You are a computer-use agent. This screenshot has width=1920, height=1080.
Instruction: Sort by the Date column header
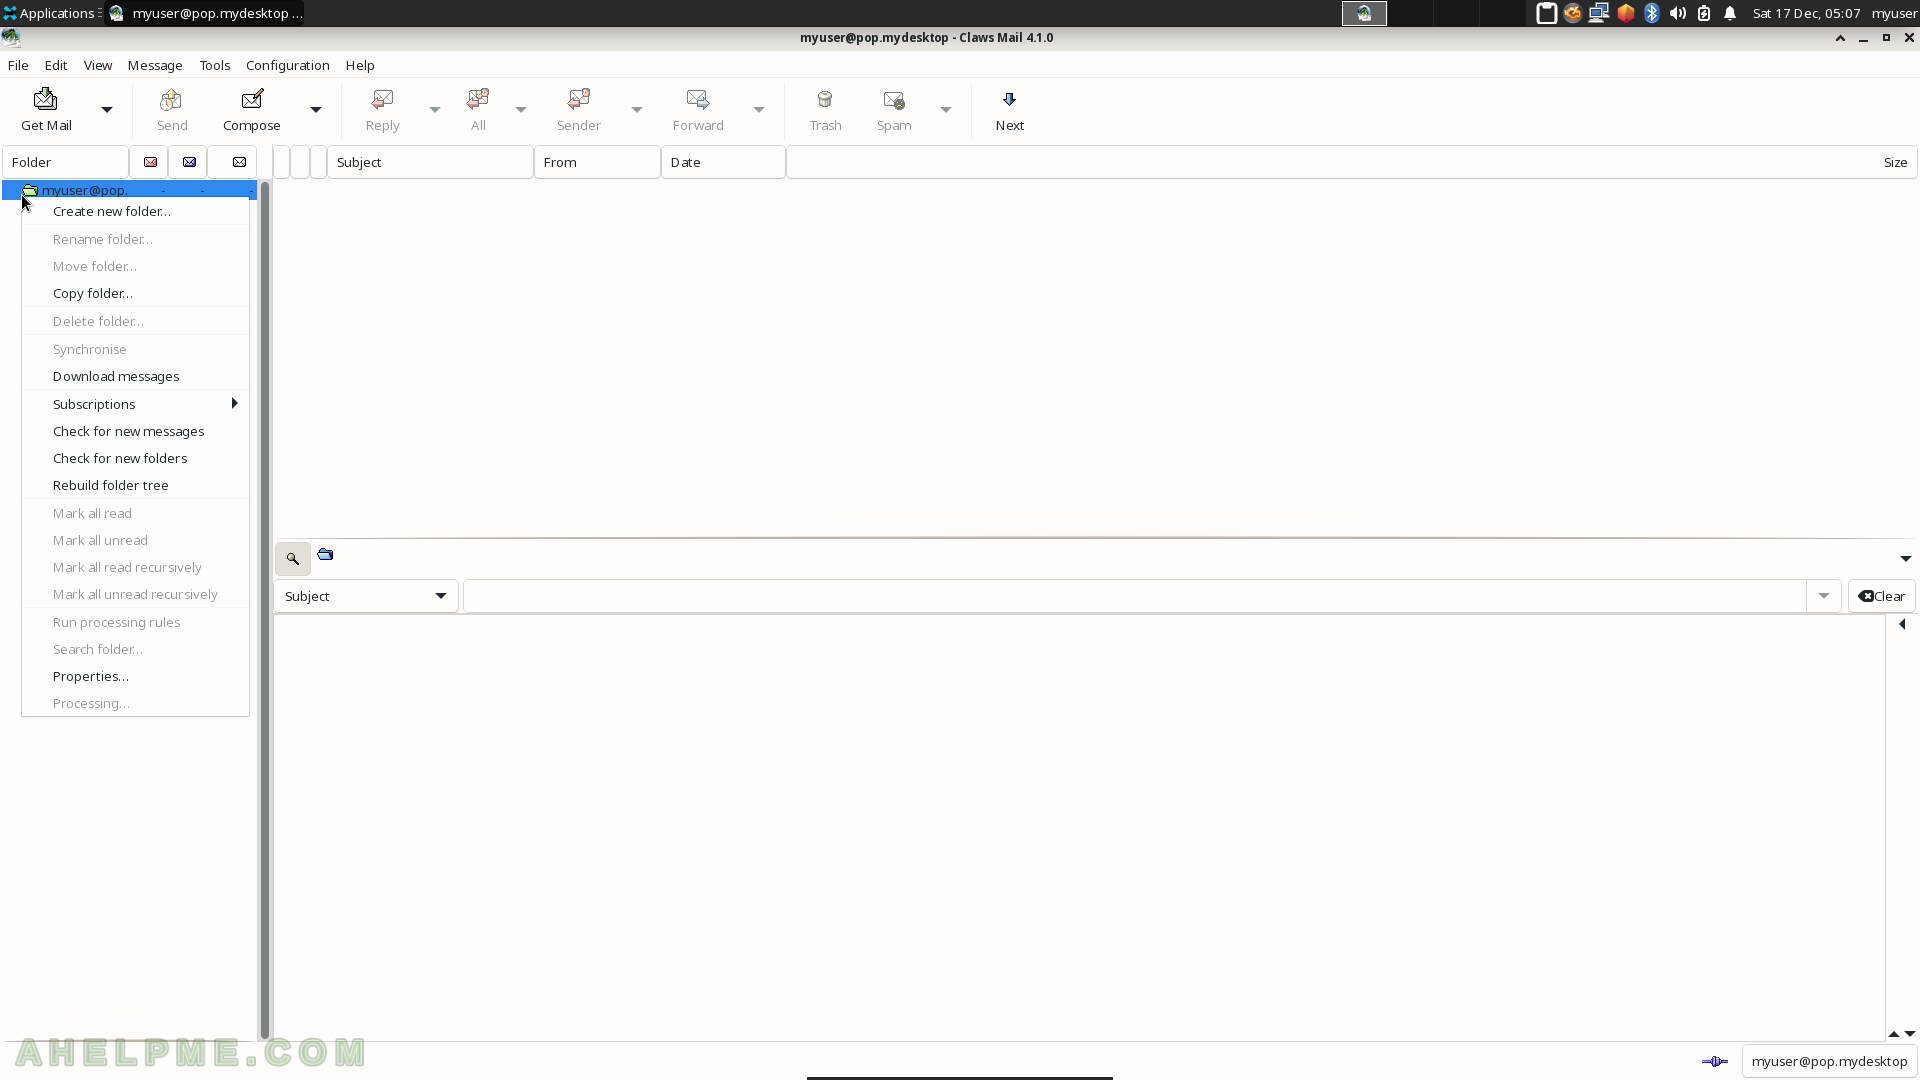coord(723,162)
